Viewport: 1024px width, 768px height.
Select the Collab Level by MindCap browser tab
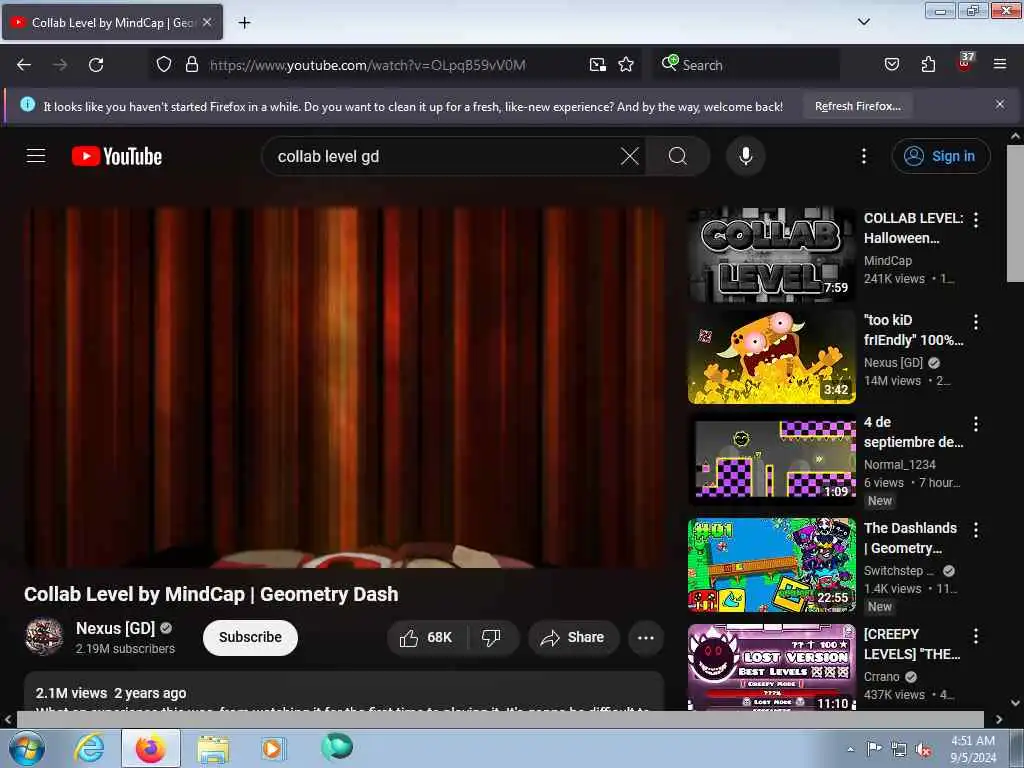[x=112, y=22]
